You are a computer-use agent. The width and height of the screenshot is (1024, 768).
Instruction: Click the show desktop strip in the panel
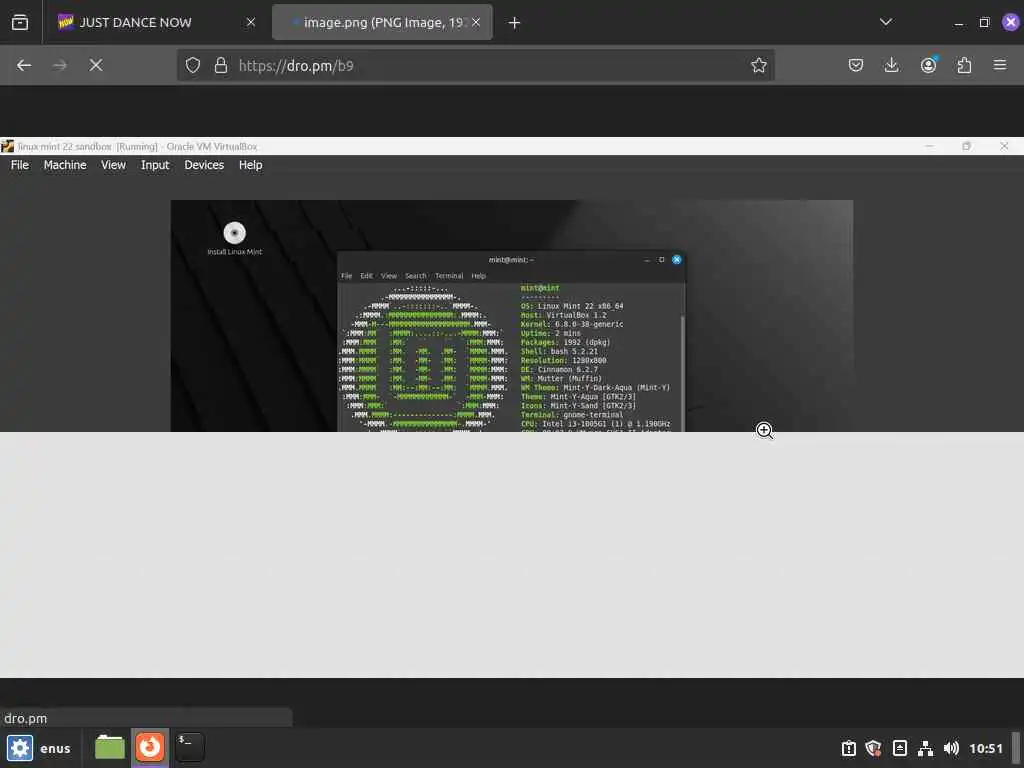1016,748
